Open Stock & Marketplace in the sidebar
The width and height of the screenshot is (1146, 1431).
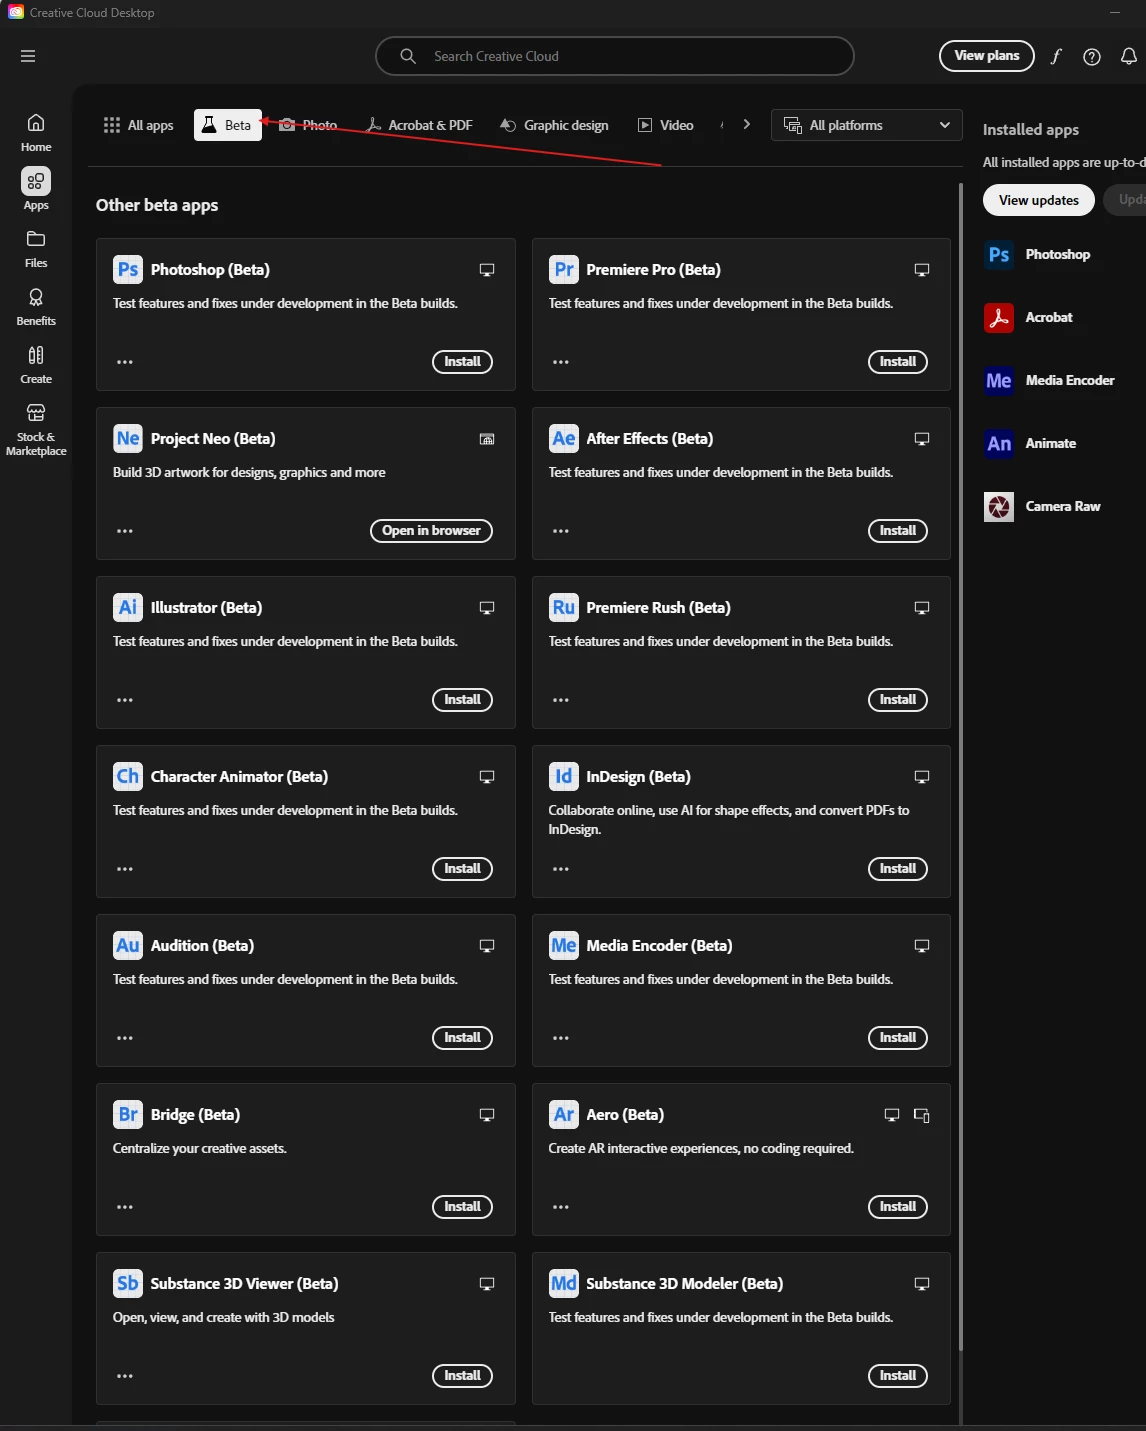[x=36, y=430]
